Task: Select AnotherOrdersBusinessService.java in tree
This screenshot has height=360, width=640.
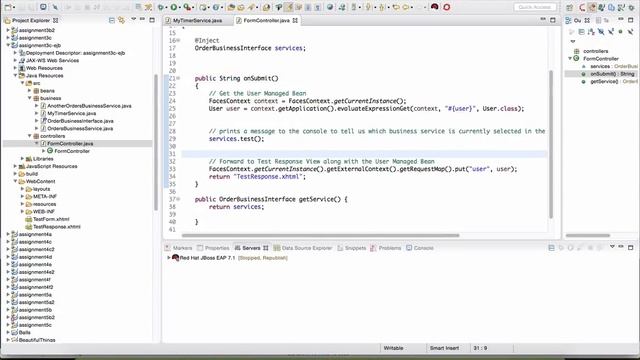Action: [x=89, y=106]
